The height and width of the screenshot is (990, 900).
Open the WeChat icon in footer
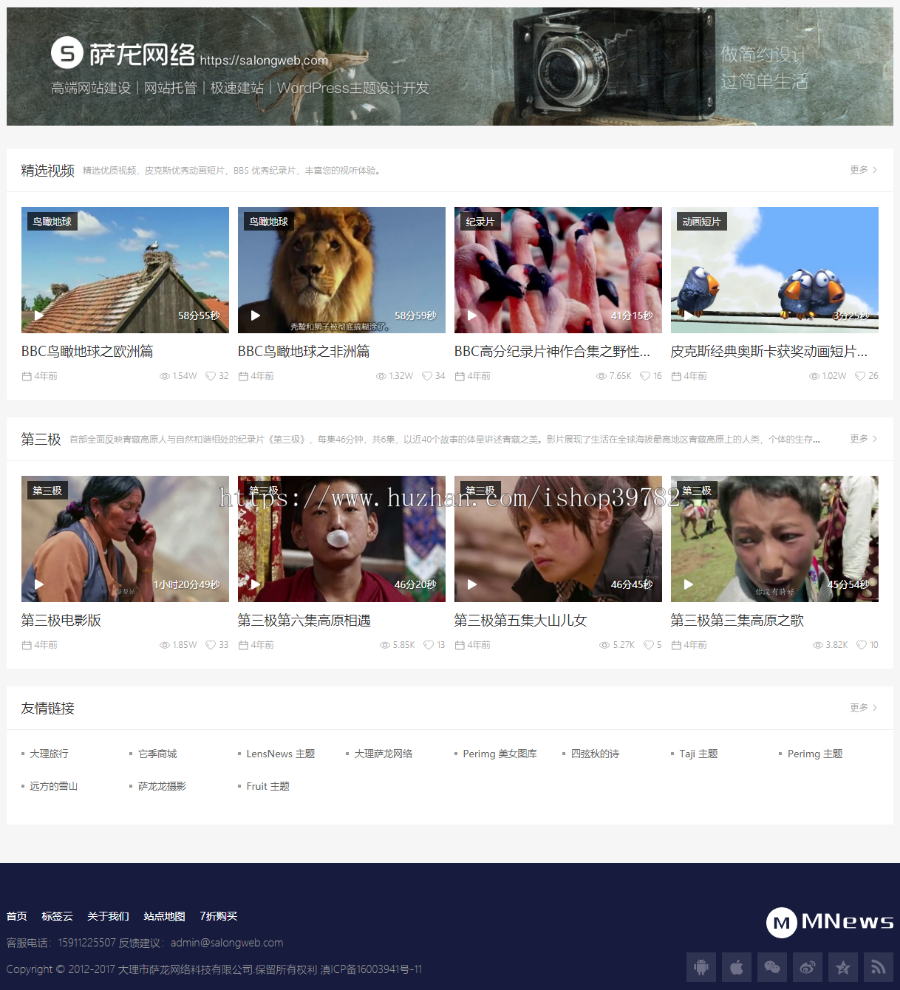click(772, 967)
